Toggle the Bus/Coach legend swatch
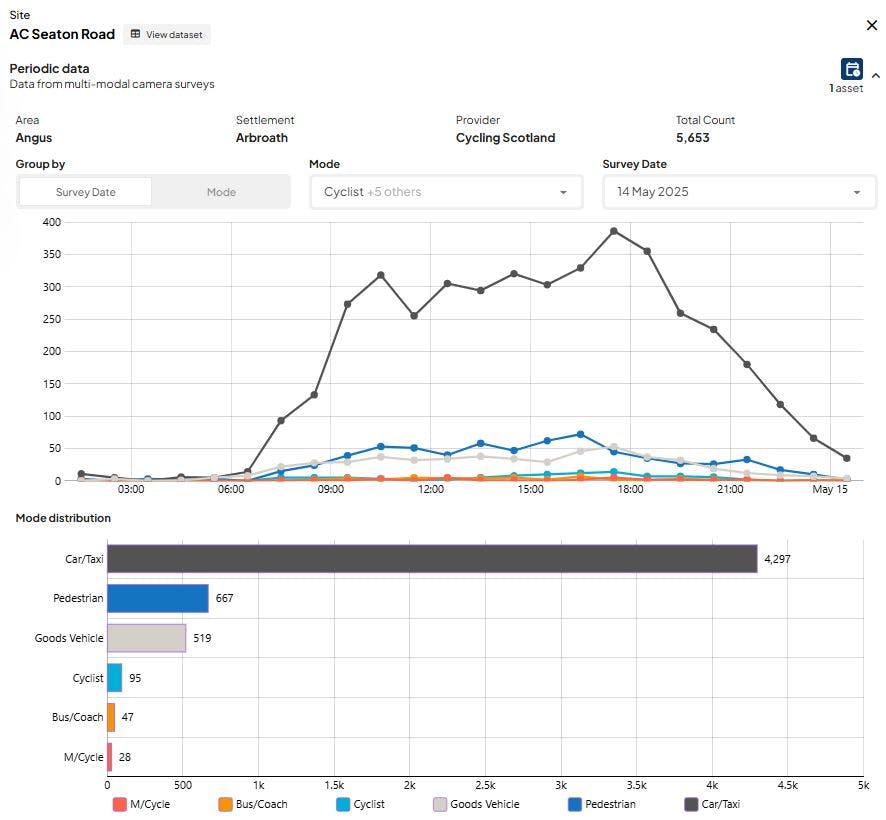Viewport: 886px width, 820px height. tap(225, 804)
